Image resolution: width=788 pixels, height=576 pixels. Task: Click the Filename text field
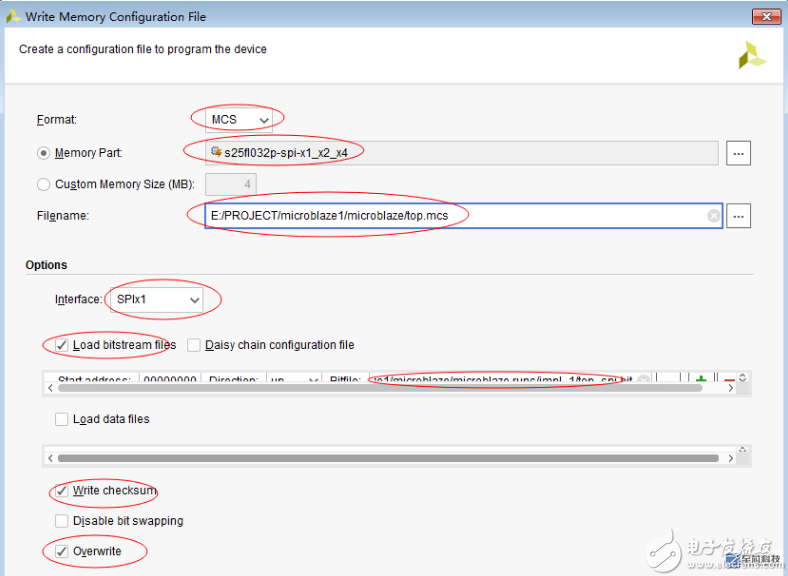coord(450,215)
